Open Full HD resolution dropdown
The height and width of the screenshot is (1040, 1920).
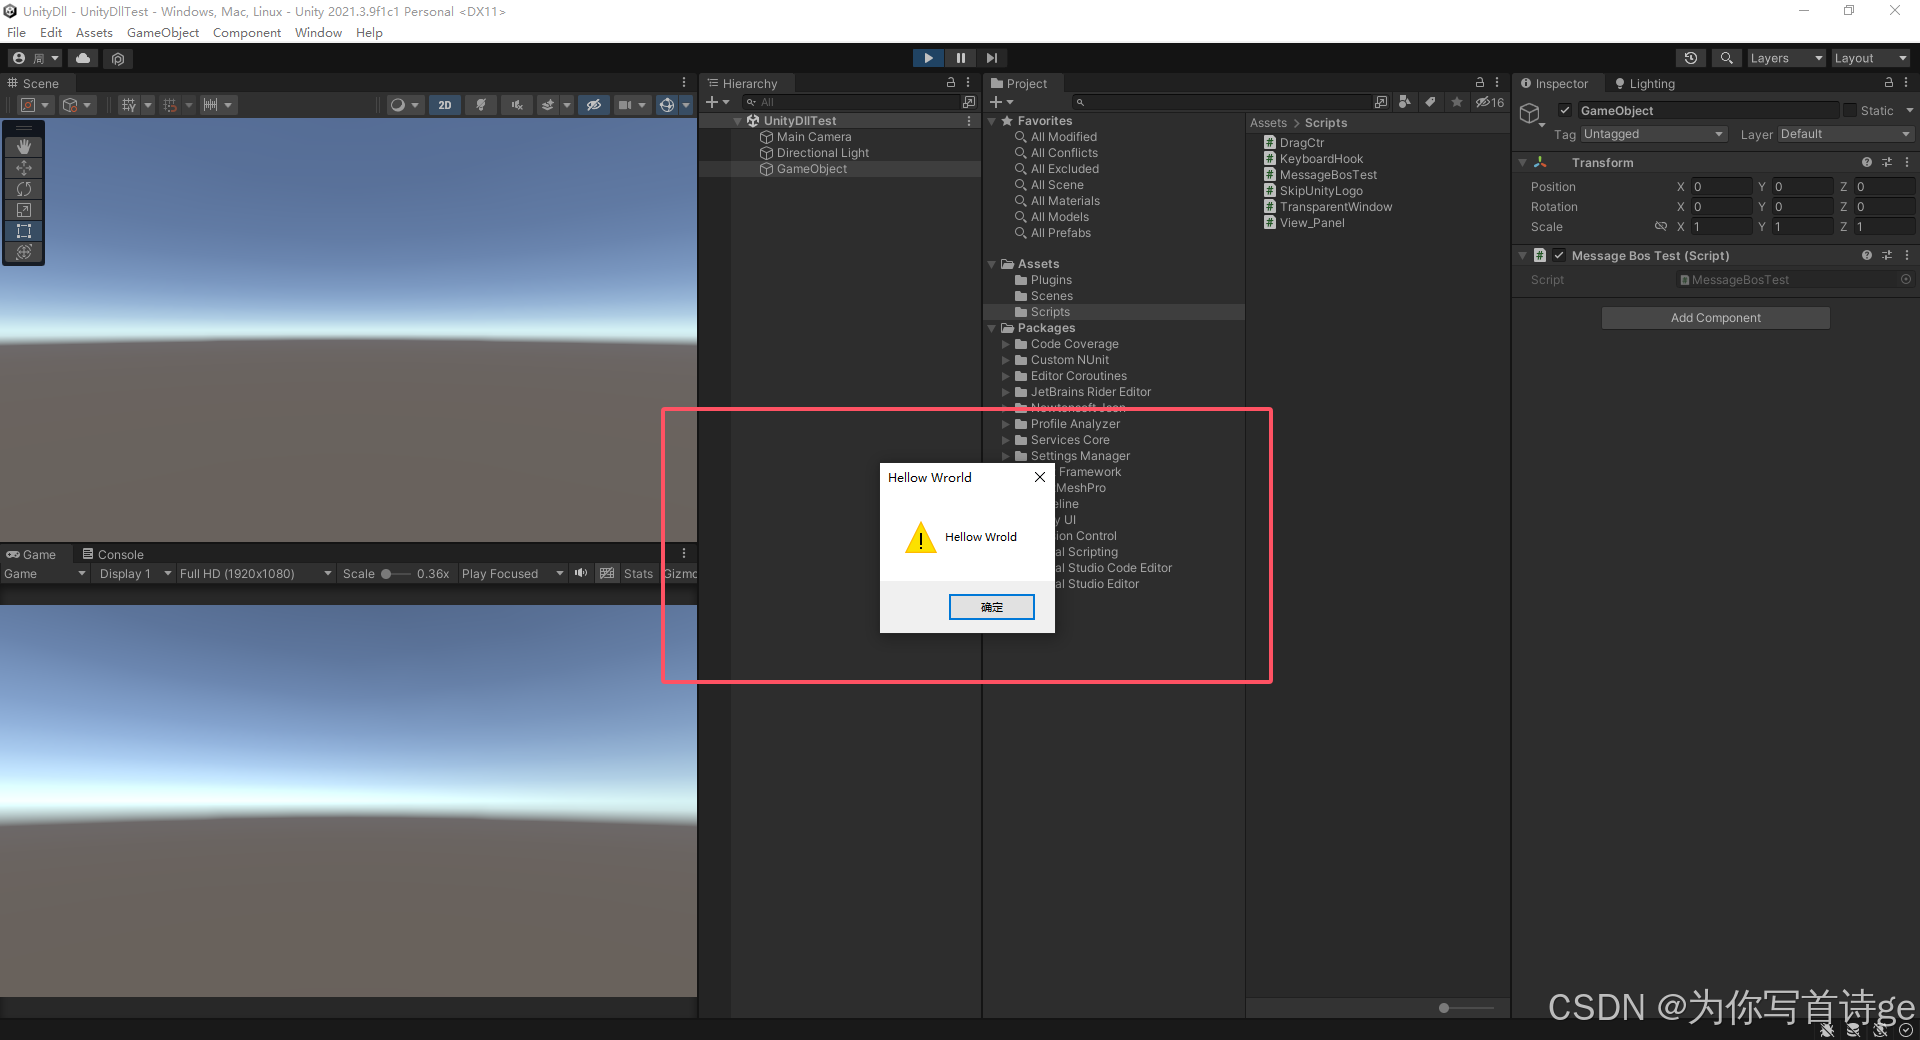pos(255,573)
